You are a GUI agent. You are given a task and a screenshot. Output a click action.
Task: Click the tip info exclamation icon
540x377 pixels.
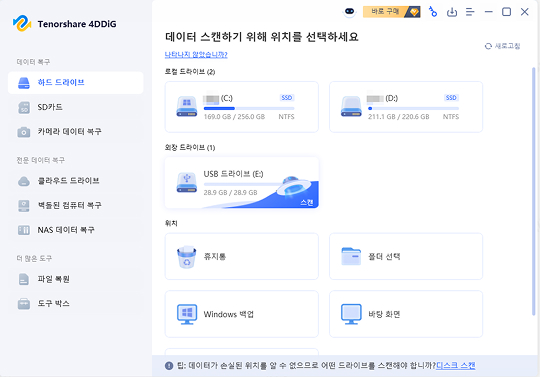click(169, 366)
